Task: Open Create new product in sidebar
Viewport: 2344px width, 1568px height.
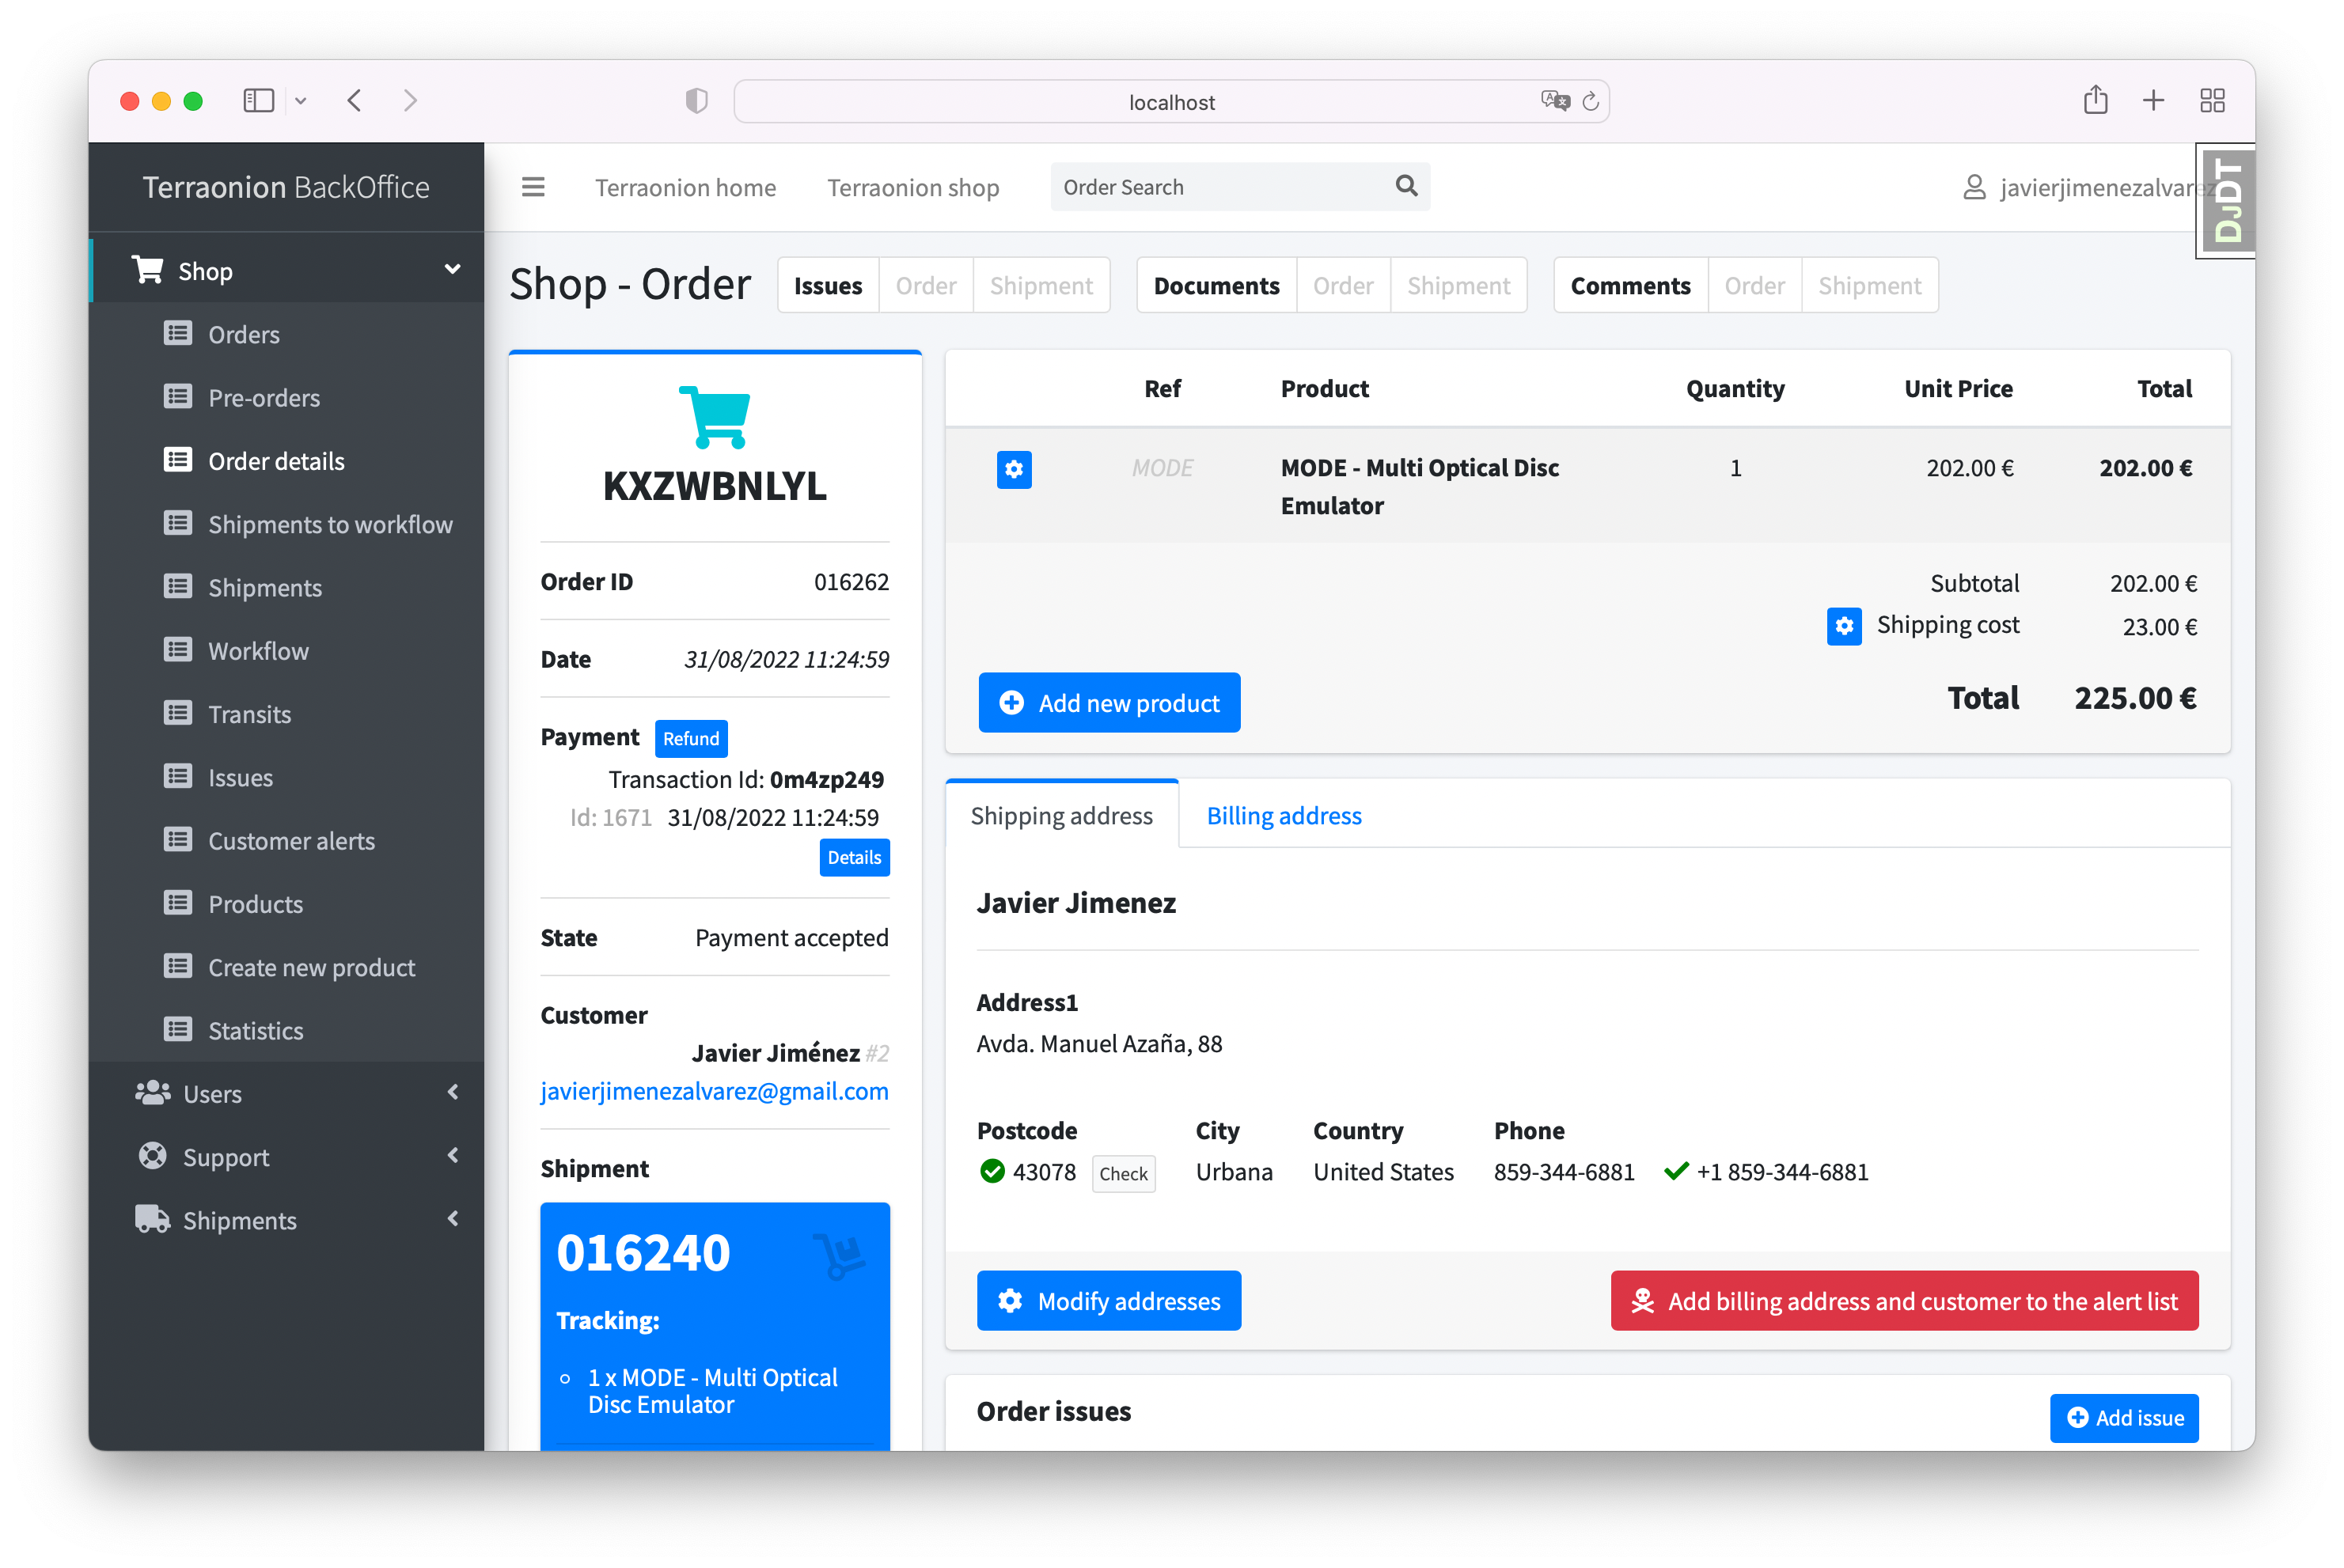Action: click(287, 967)
